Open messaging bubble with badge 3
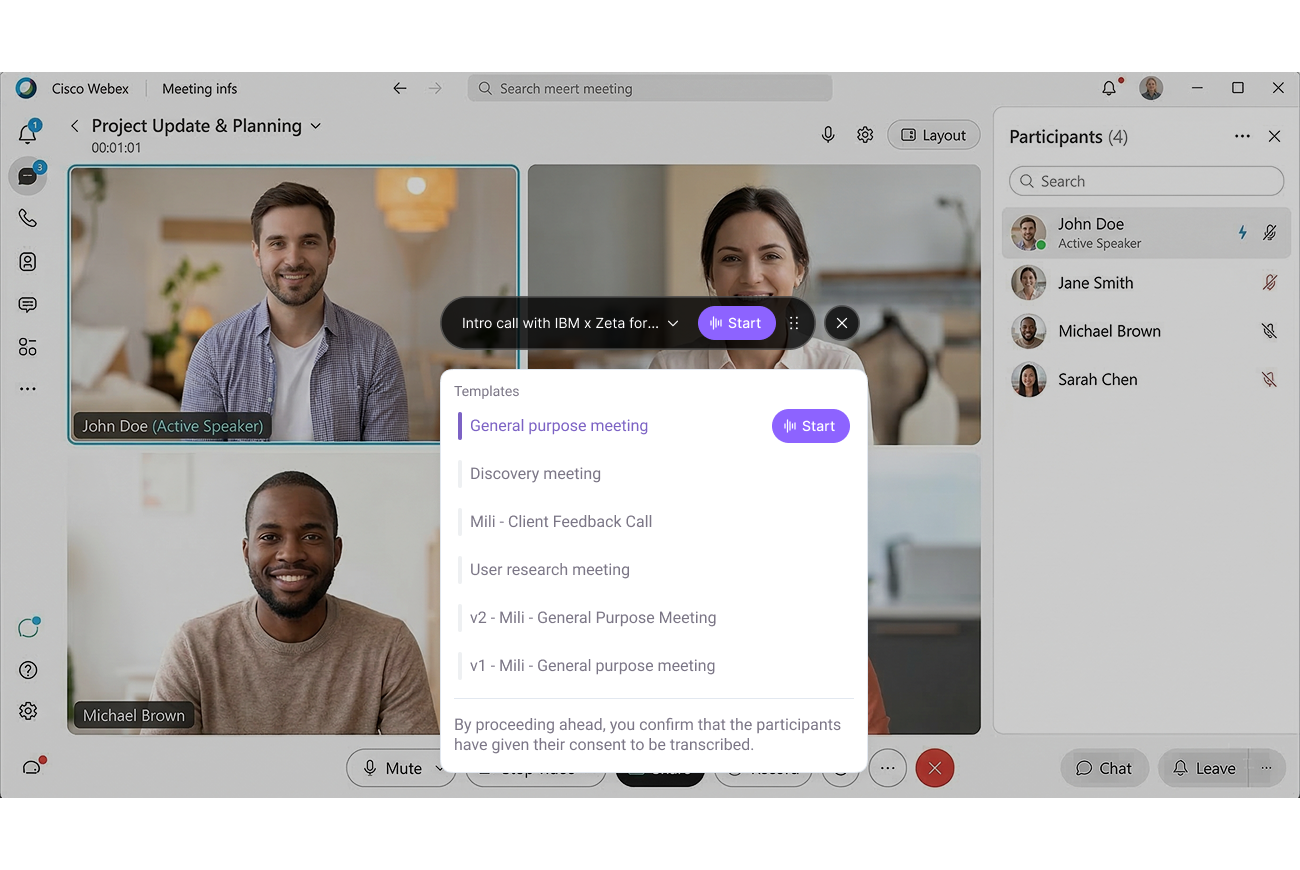This screenshot has width=1300, height=870. click(x=27, y=176)
